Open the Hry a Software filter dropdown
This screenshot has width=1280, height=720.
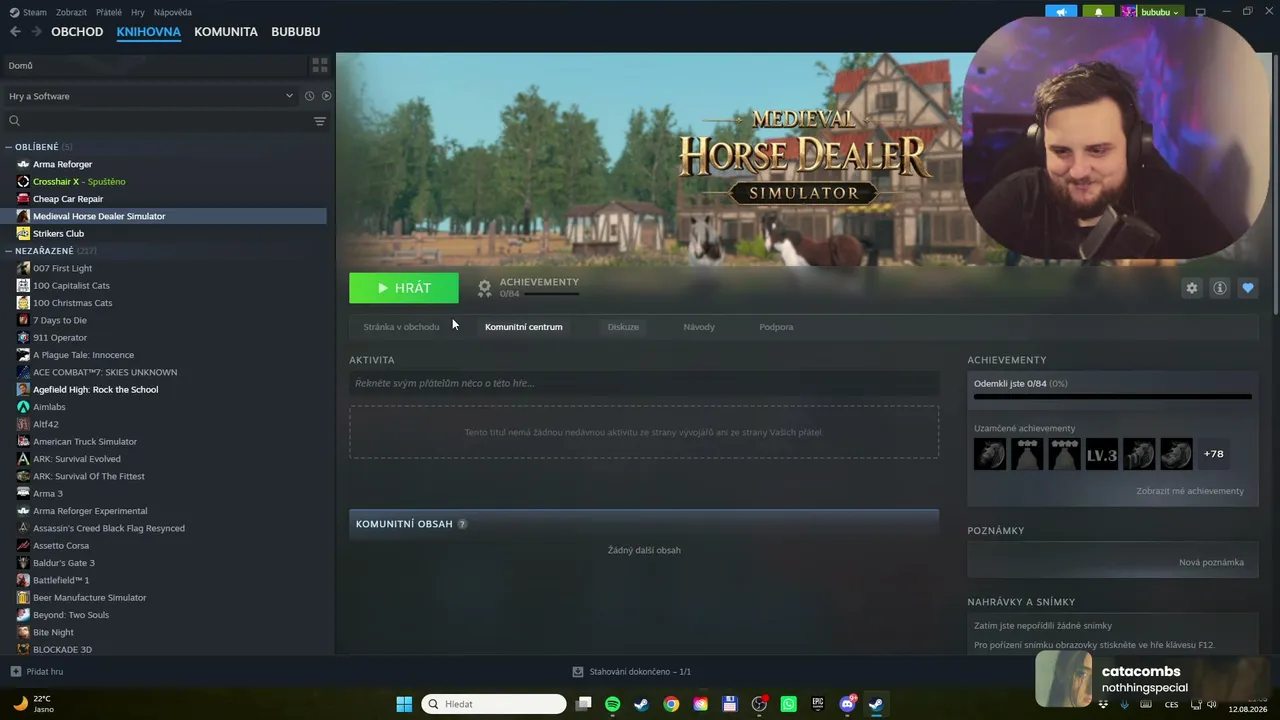coord(151,96)
